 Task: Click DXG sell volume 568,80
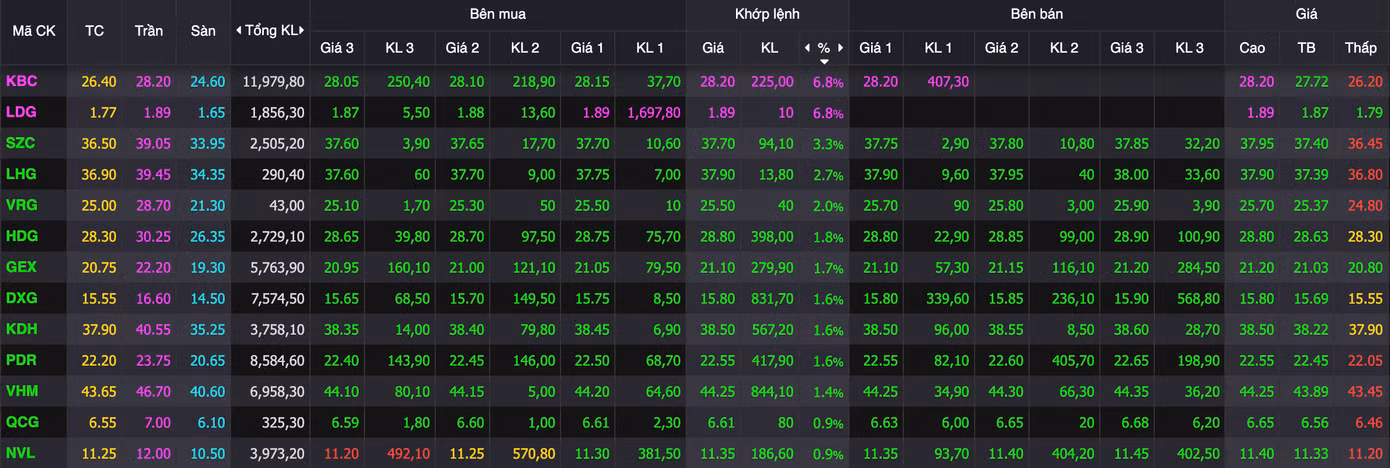pyautogui.click(x=1198, y=299)
